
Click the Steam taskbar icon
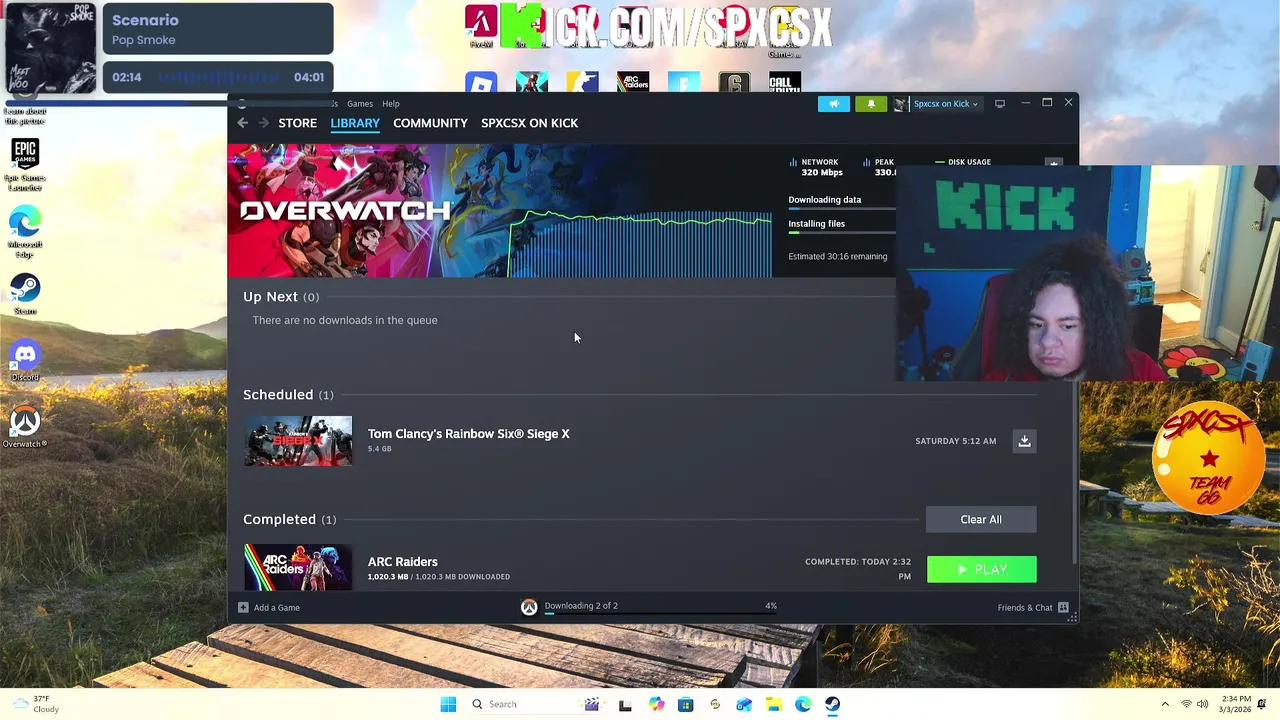[x=832, y=704]
